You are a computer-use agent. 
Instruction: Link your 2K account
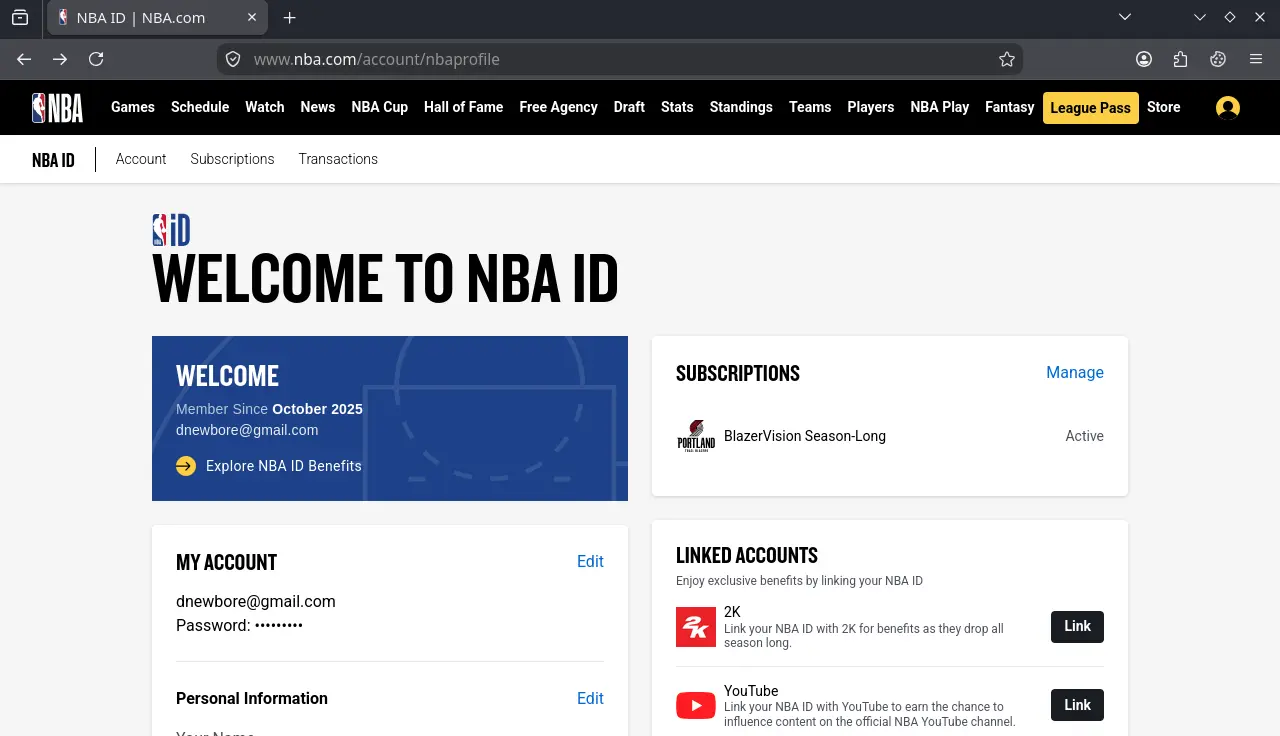point(1077,627)
